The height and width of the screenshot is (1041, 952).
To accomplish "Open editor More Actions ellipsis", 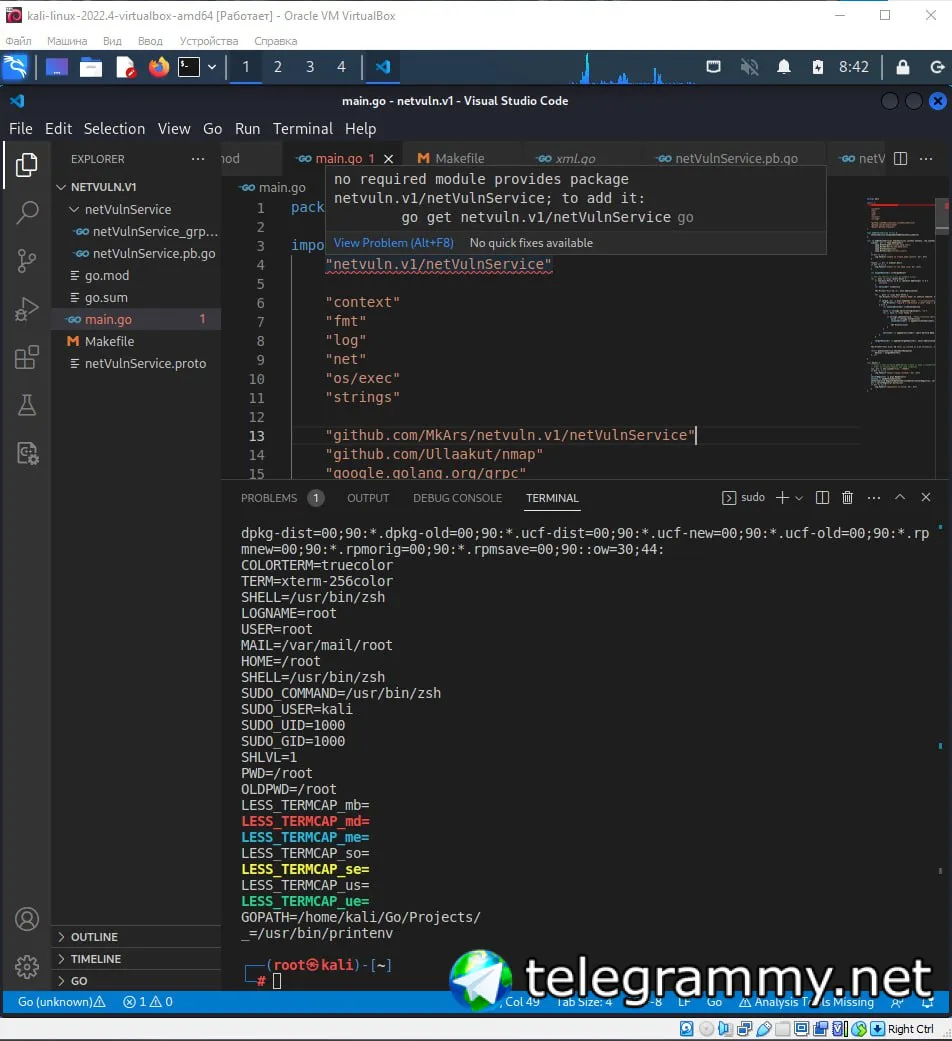I will [x=926, y=159].
